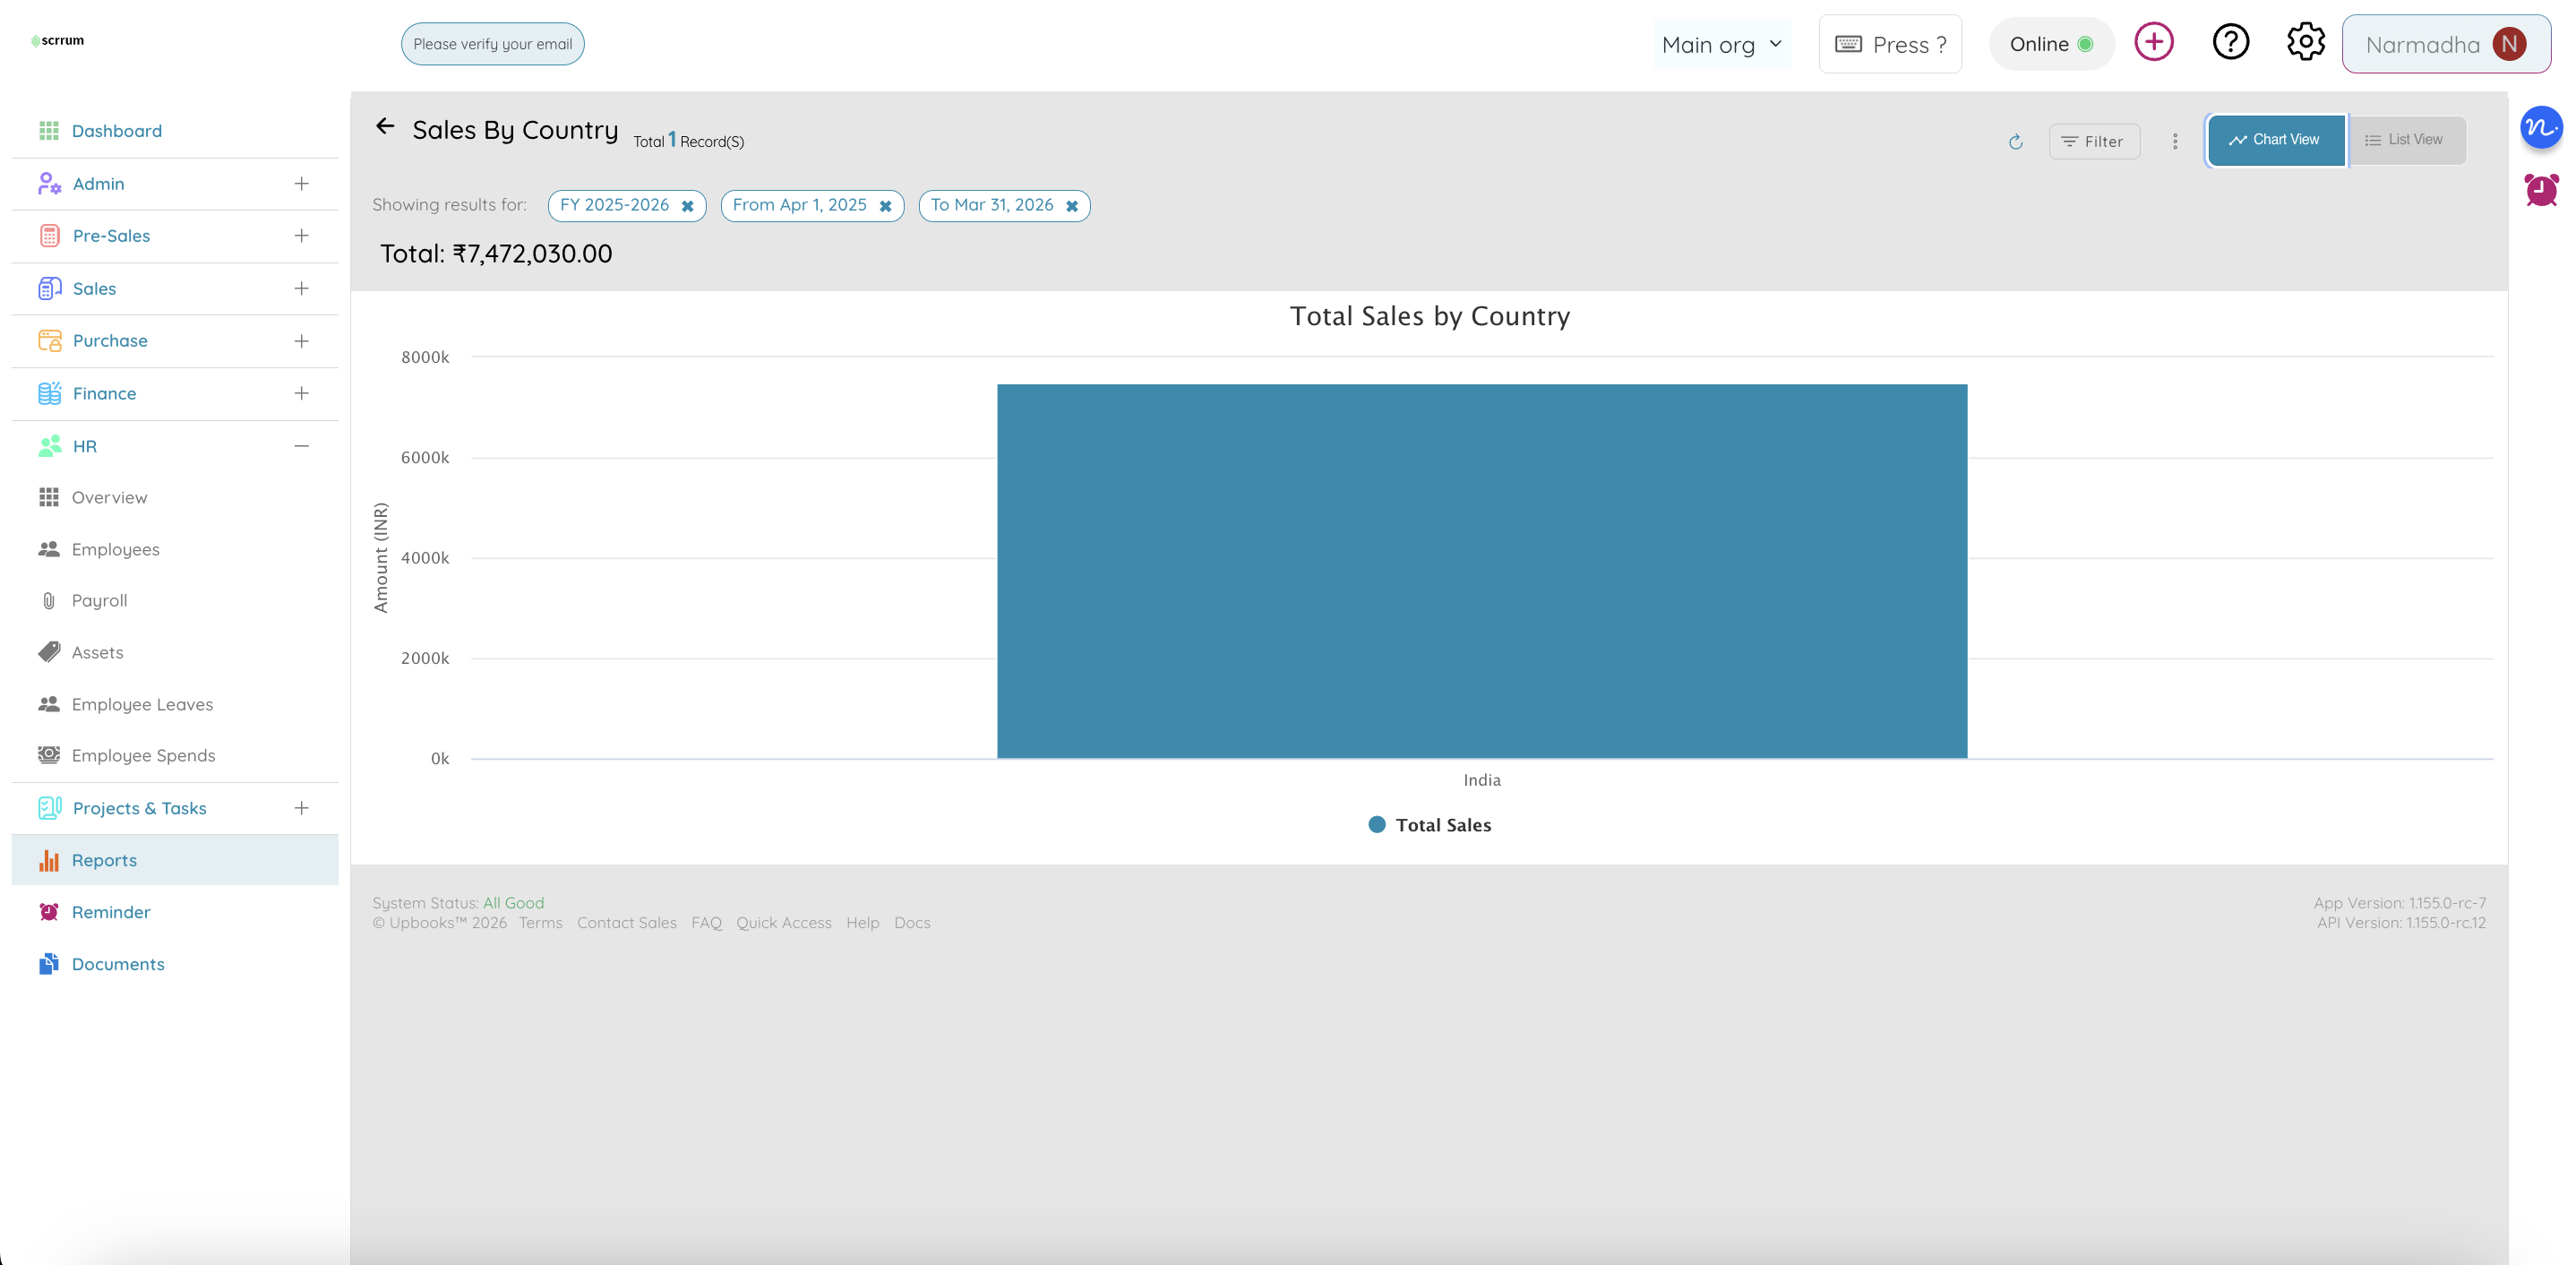Toggle the Total Sales legend swatch
Screen dimensions: 2576x1265
pyautogui.click(x=1376, y=825)
